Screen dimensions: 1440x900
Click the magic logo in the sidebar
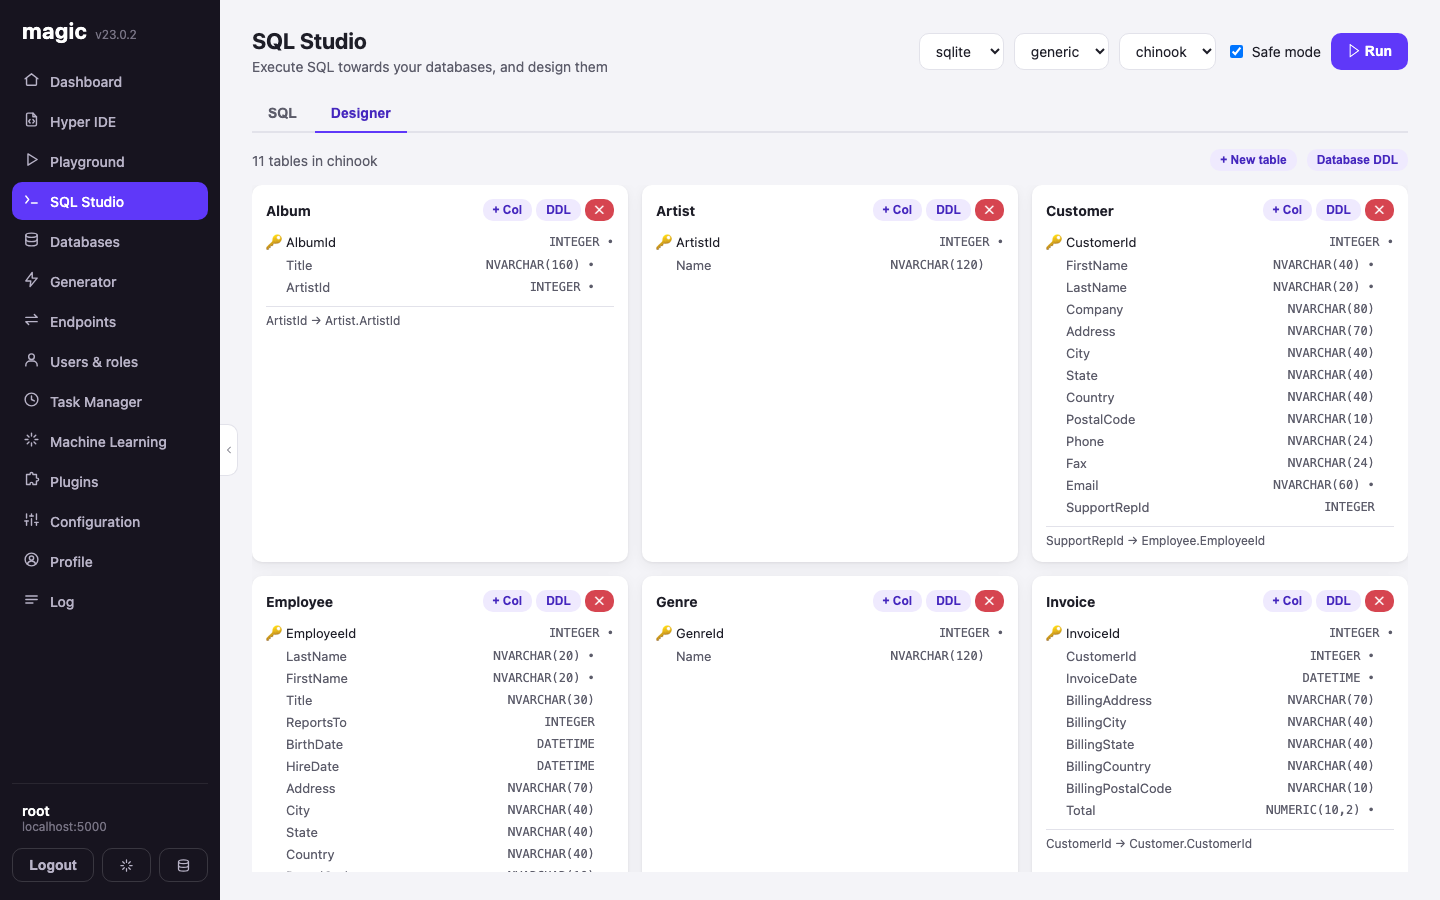(x=54, y=32)
